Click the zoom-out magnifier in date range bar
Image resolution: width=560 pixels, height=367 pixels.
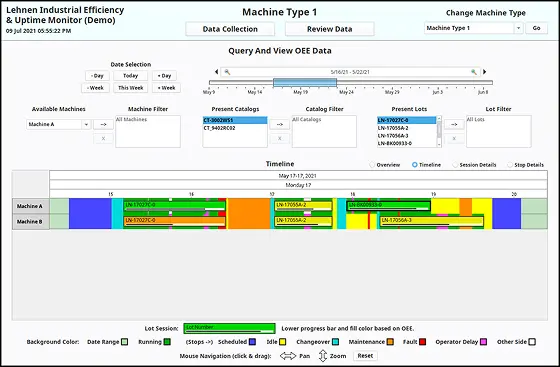(x=227, y=72)
